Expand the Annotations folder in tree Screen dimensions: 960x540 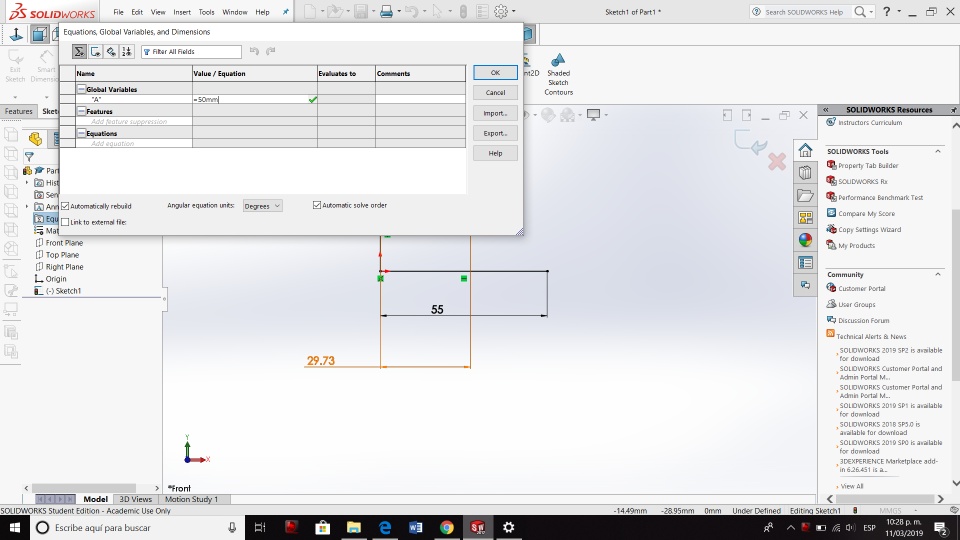pos(27,206)
